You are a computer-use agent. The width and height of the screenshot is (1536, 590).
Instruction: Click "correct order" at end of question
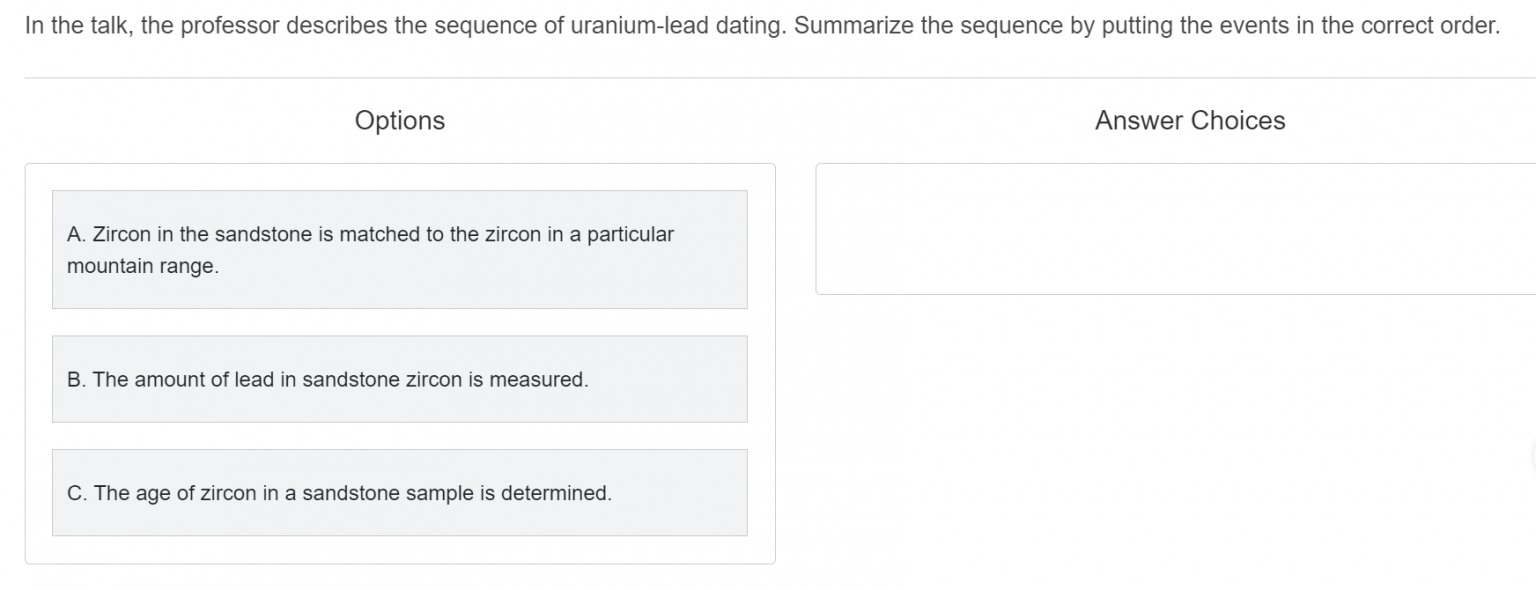coord(1430,26)
